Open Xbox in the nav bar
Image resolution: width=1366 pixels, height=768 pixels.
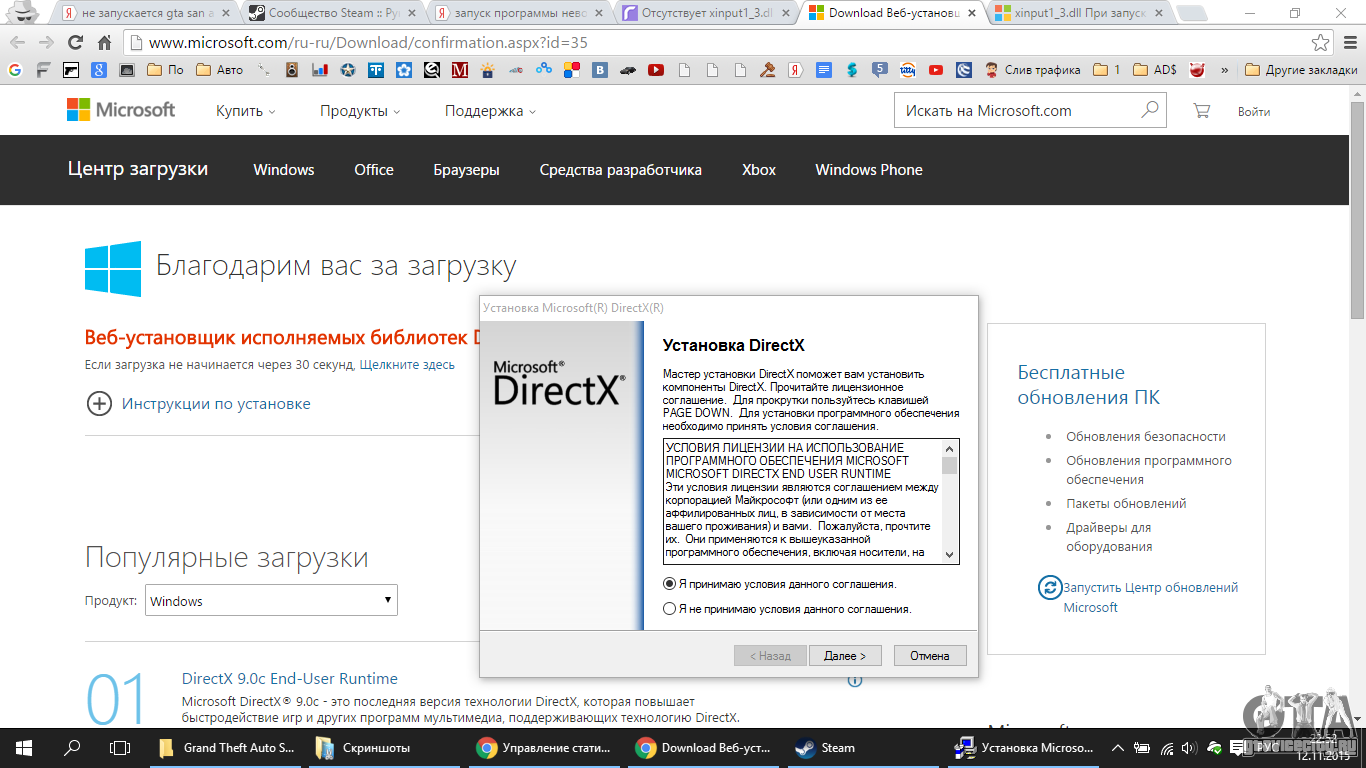pyautogui.click(x=759, y=170)
